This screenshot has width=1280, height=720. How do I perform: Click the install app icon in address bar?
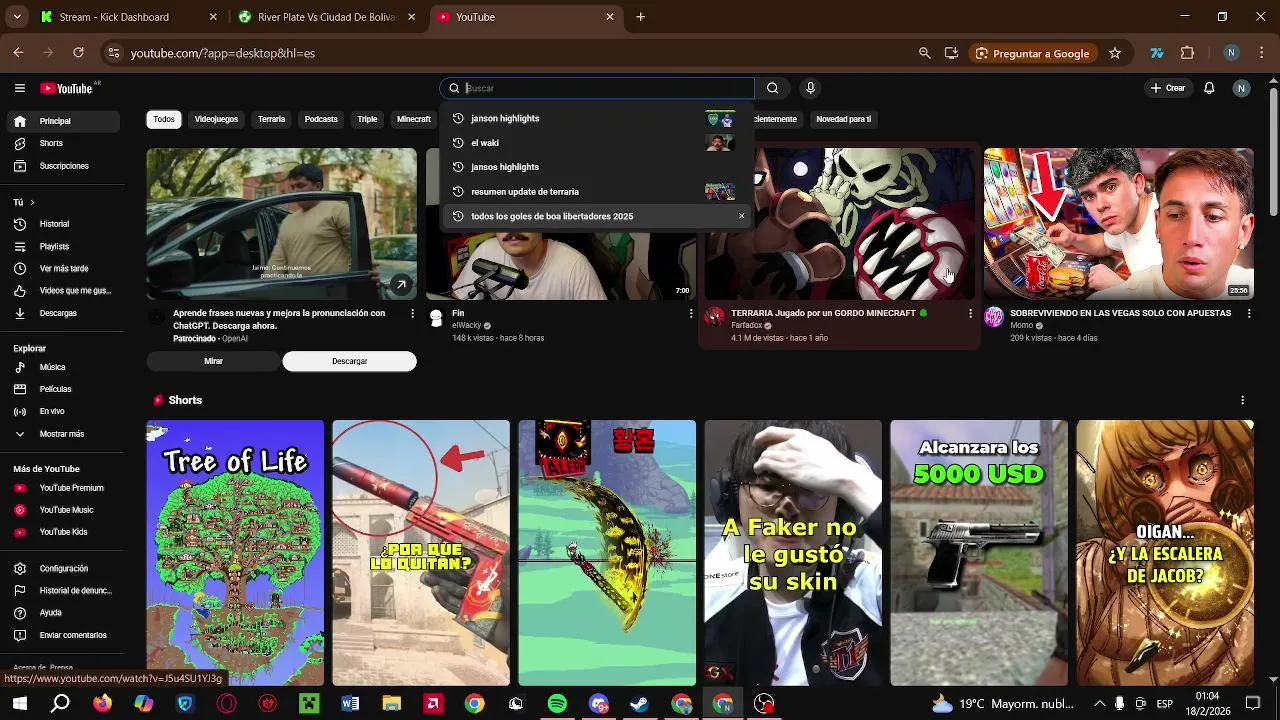[951, 53]
